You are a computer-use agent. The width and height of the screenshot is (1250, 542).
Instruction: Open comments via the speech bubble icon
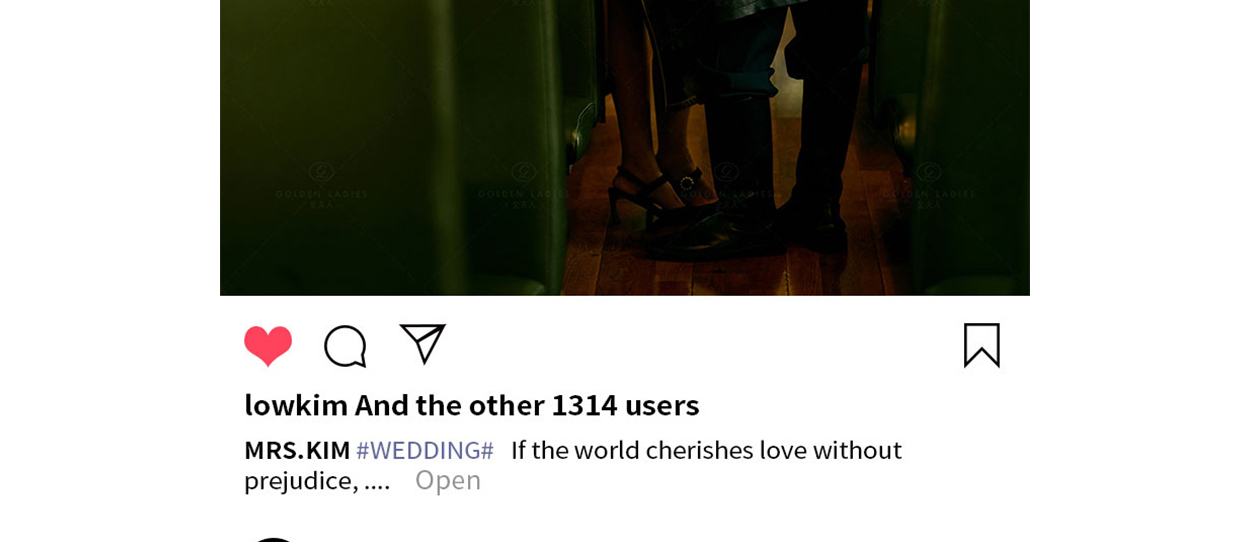tap(345, 346)
